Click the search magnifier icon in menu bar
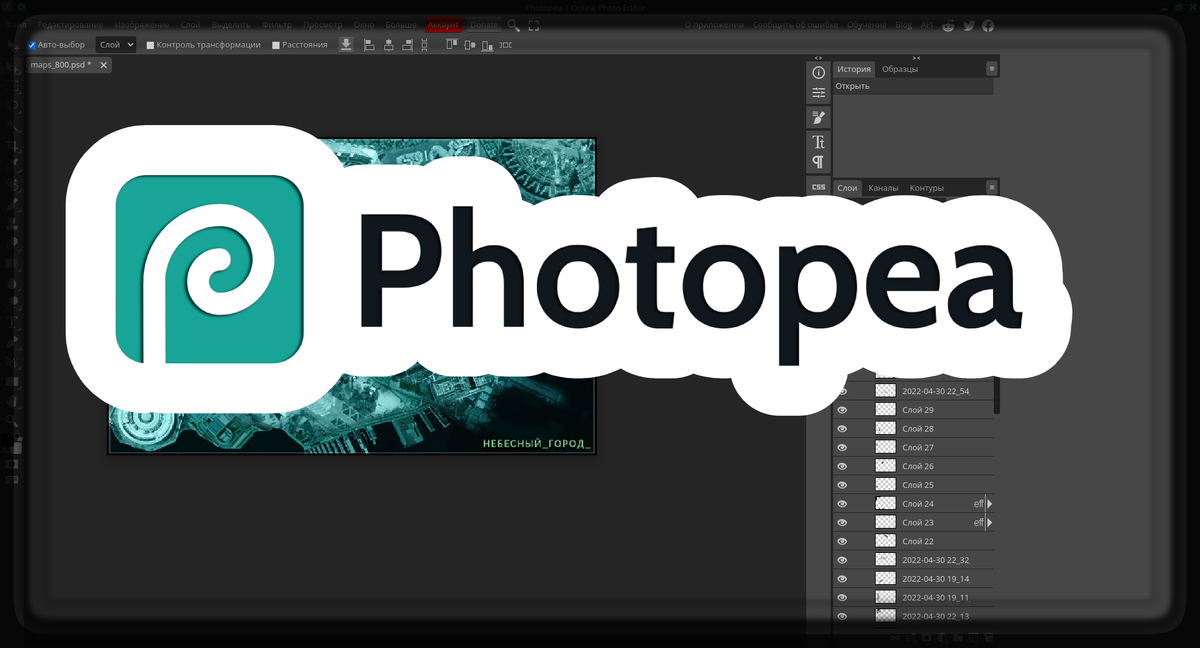Viewport: 1200px width, 648px height. tap(513, 24)
